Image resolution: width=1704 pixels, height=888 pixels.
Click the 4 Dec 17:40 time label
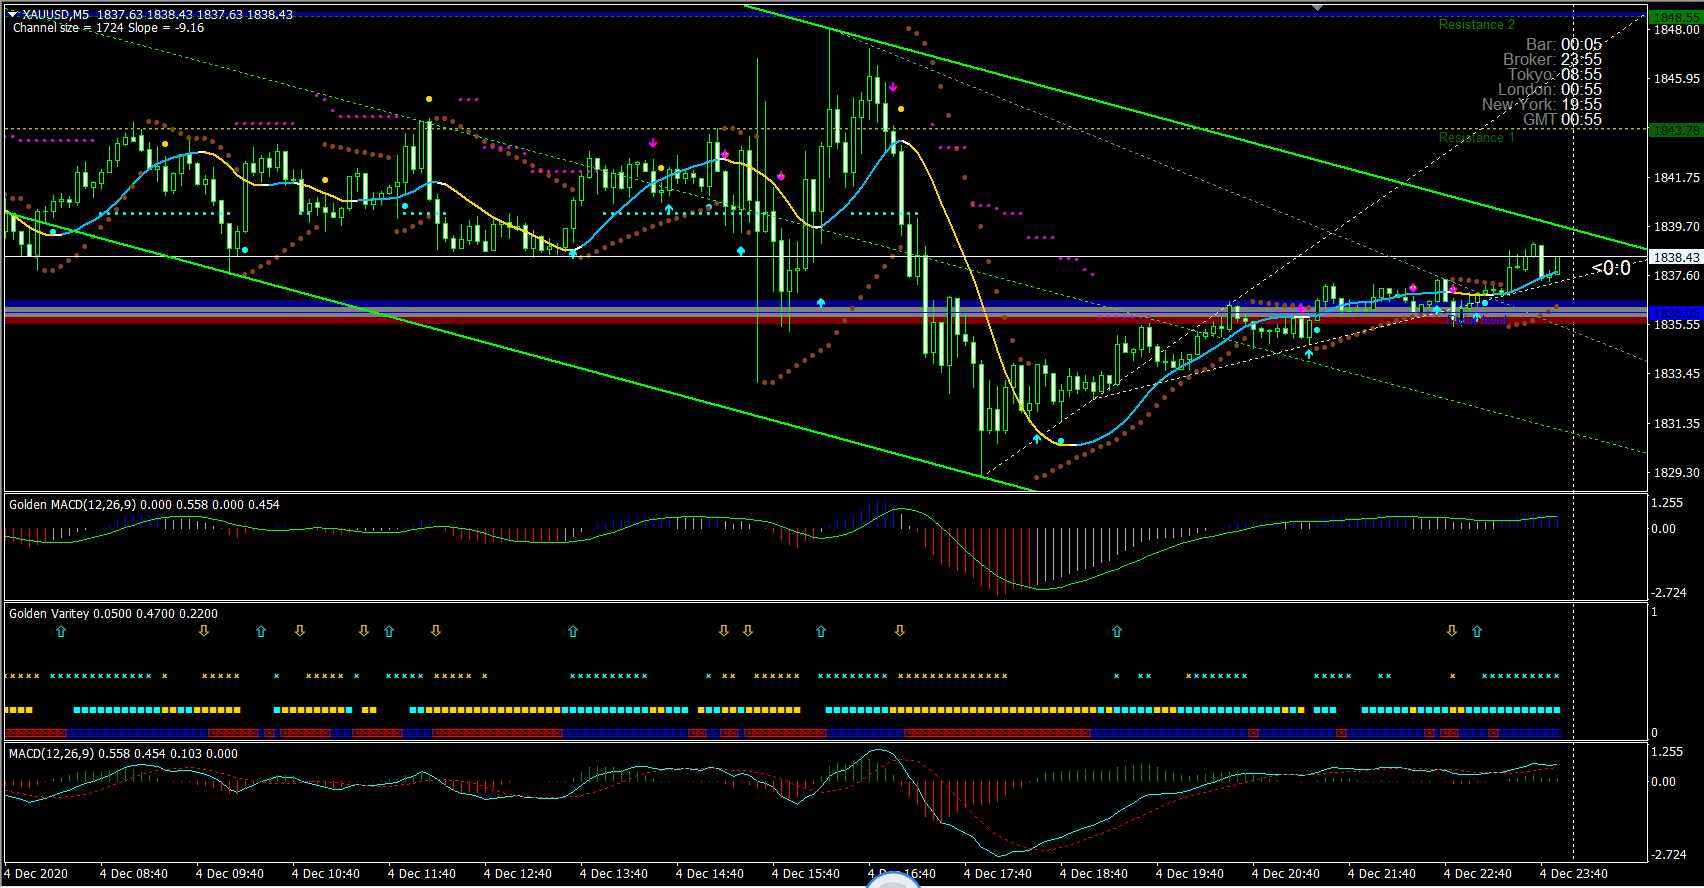(998, 874)
